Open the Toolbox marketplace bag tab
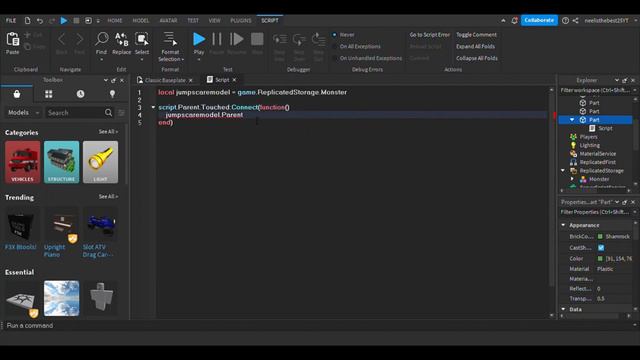The width and height of the screenshot is (640, 360). (x=17, y=94)
